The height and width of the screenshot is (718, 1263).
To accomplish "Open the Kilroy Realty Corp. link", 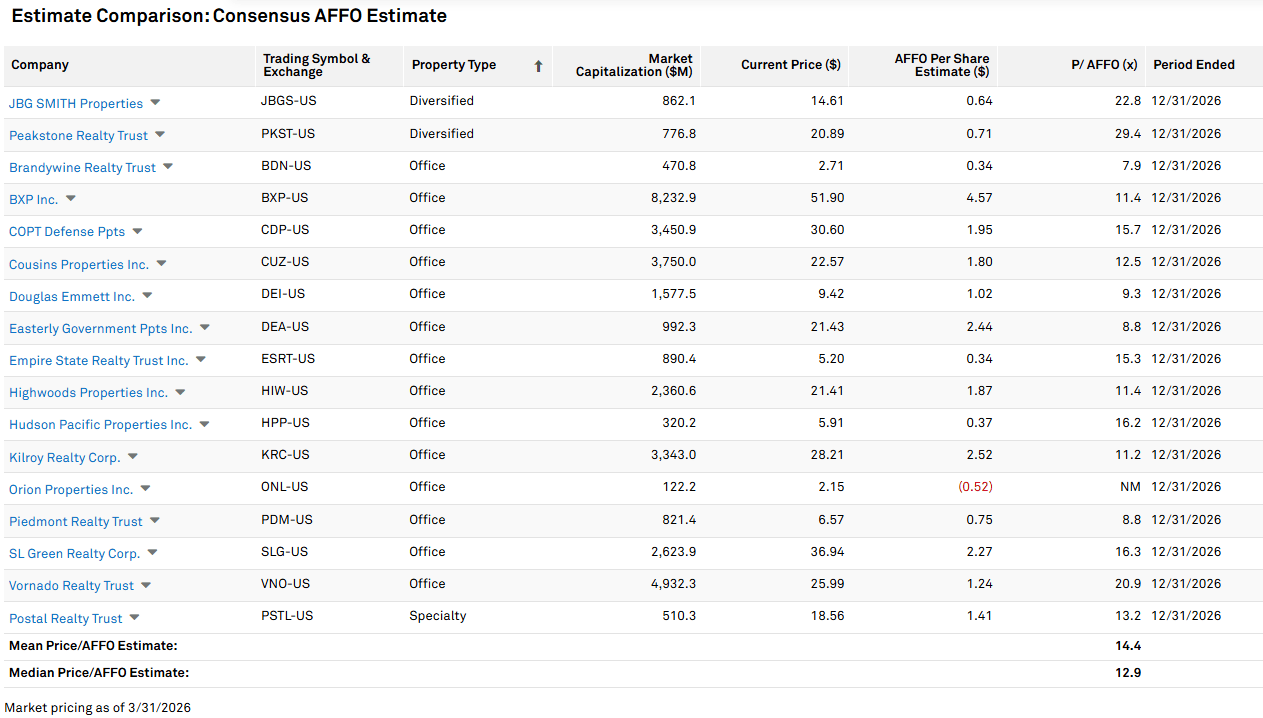I will [64, 458].
